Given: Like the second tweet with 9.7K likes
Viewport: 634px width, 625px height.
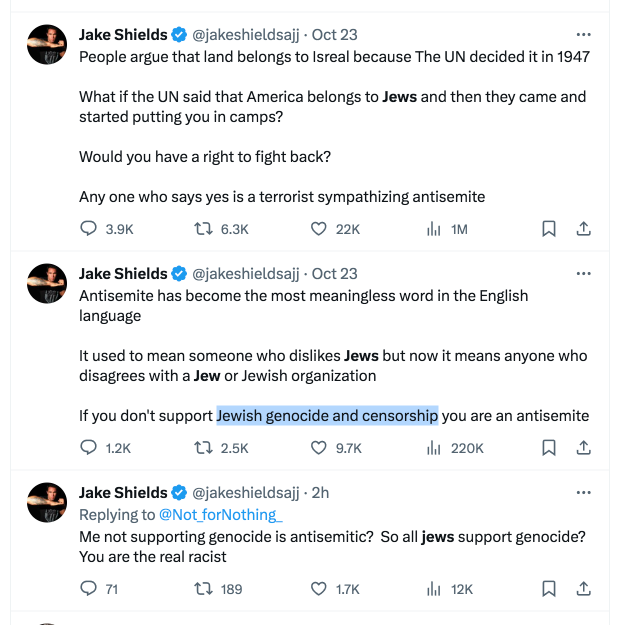Looking at the screenshot, I should 319,448.
